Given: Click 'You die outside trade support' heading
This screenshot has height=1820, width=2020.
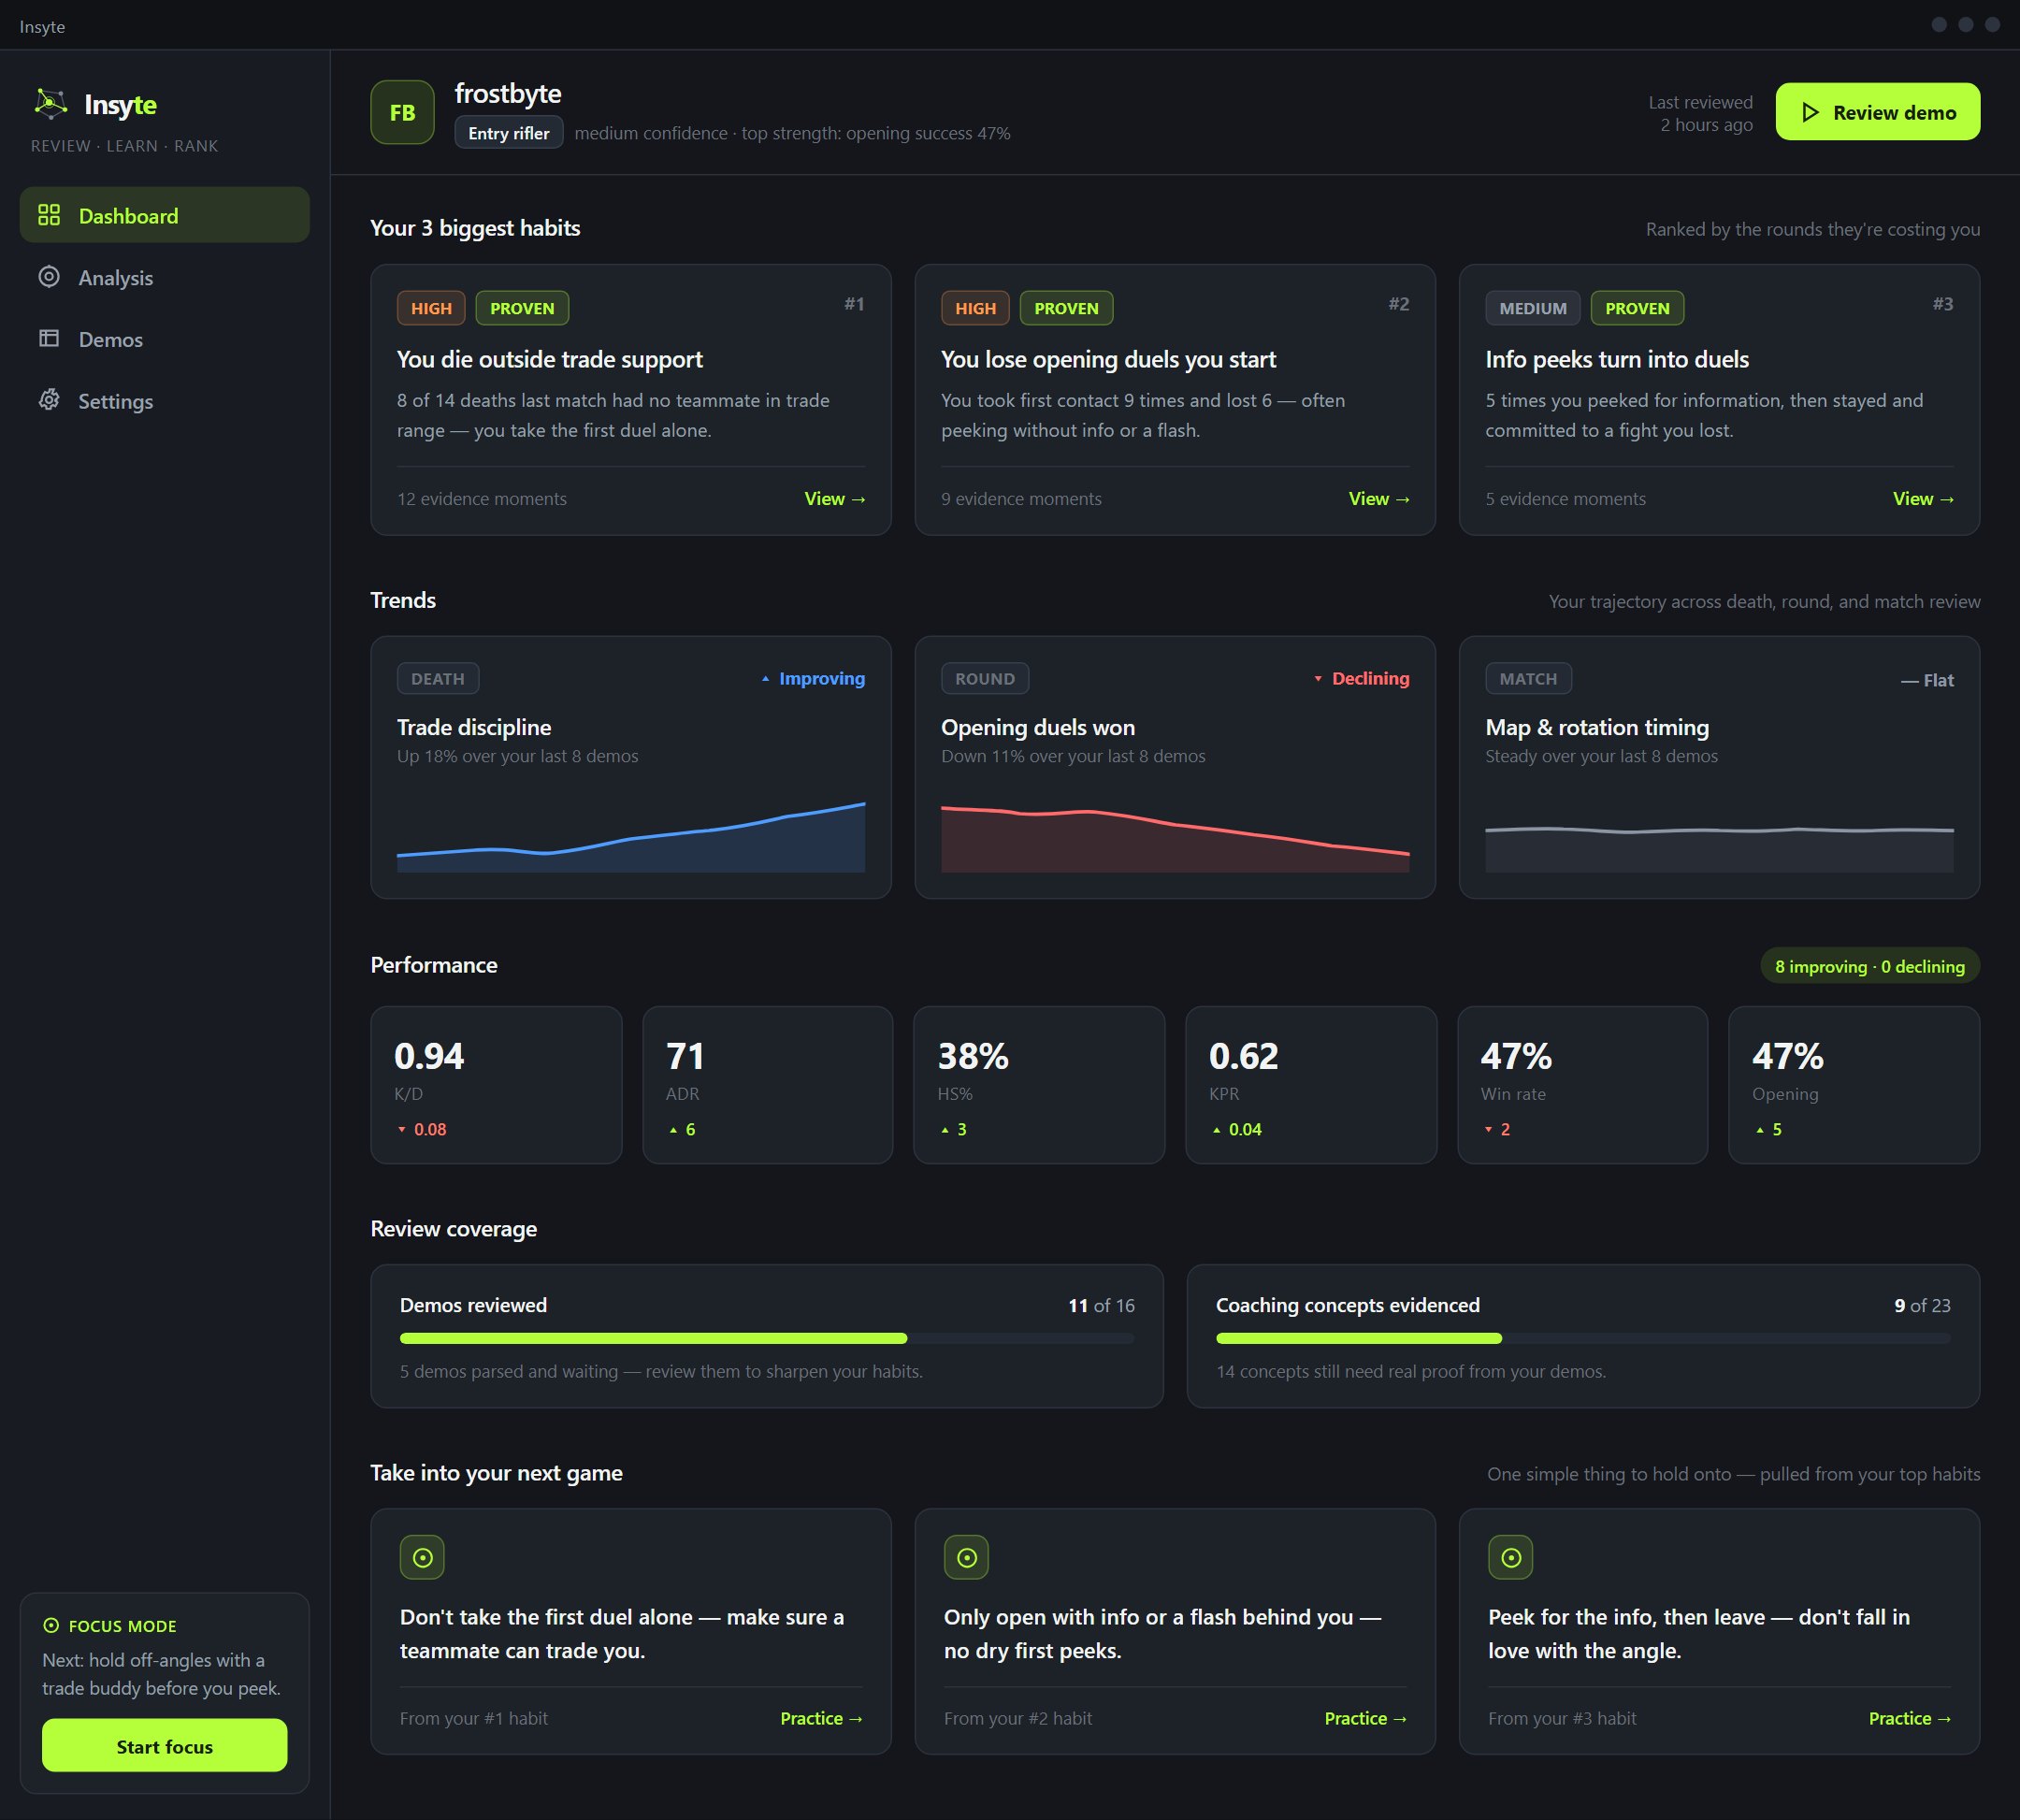Looking at the screenshot, I should 549,359.
